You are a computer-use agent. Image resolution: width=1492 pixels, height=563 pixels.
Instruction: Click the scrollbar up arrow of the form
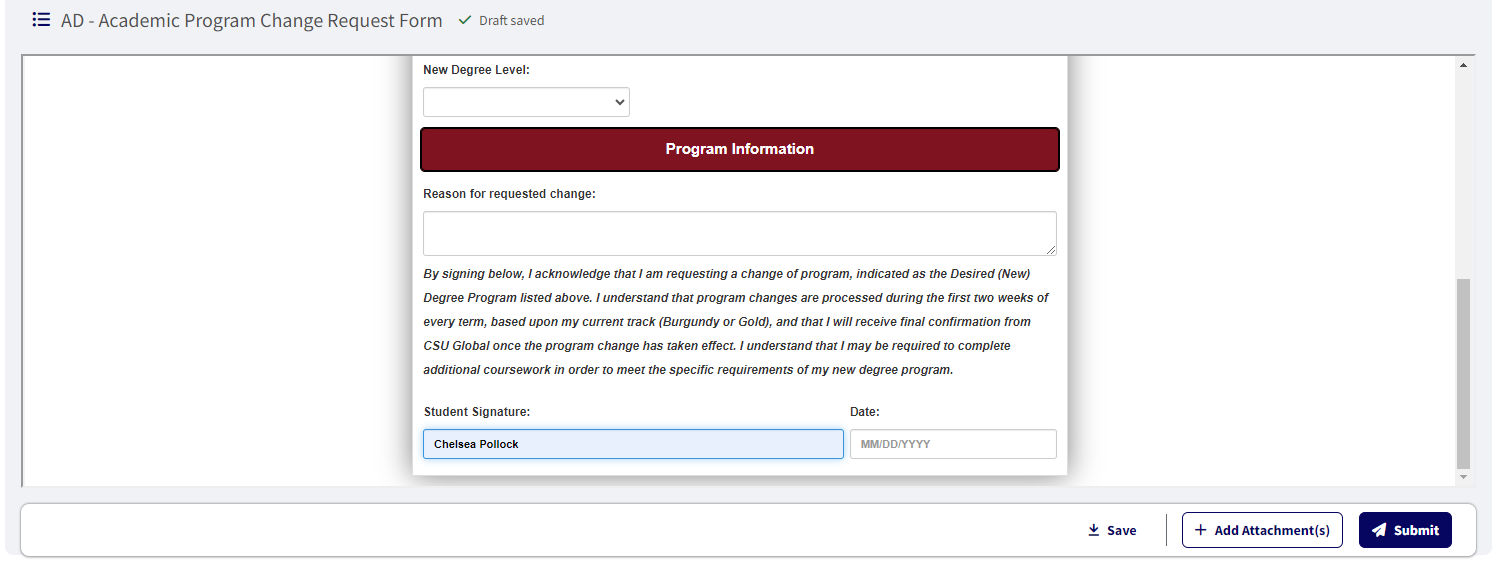coord(1464,66)
